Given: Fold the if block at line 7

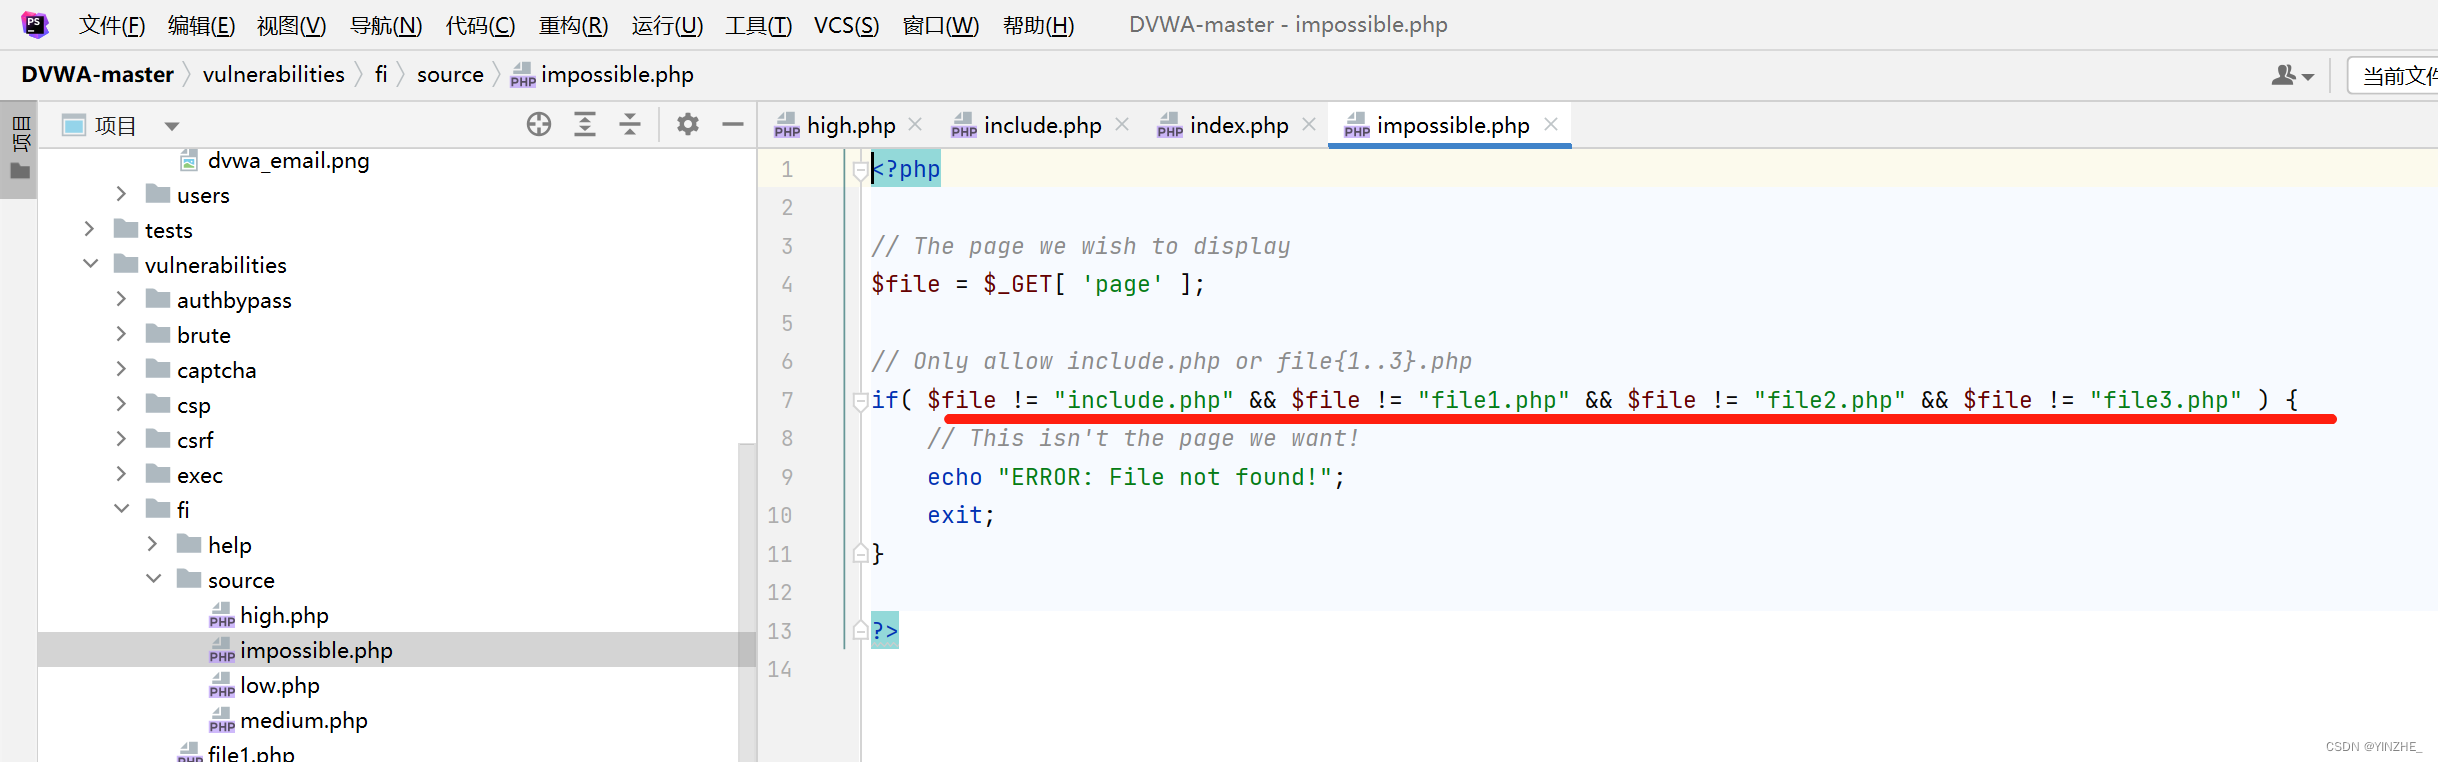Looking at the screenshot, I should pyautogui.click(x=859, y=401).
